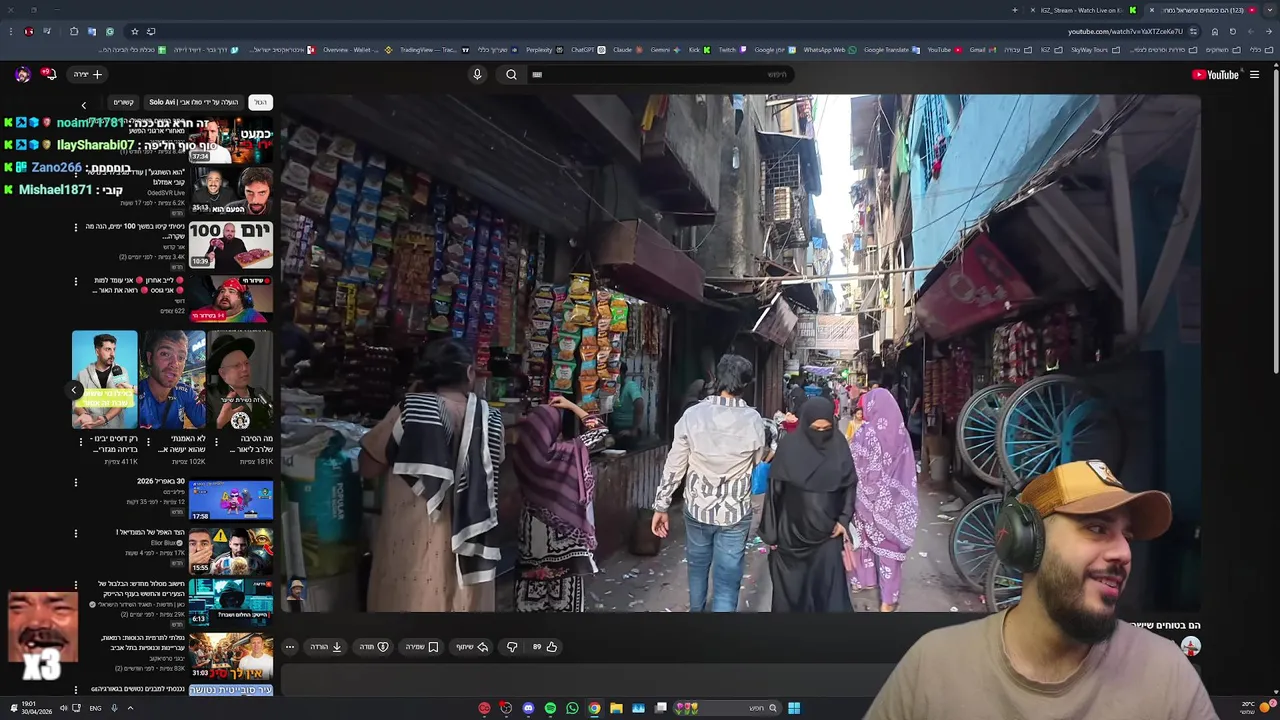Bookmark this page with the star

(135, 31)
